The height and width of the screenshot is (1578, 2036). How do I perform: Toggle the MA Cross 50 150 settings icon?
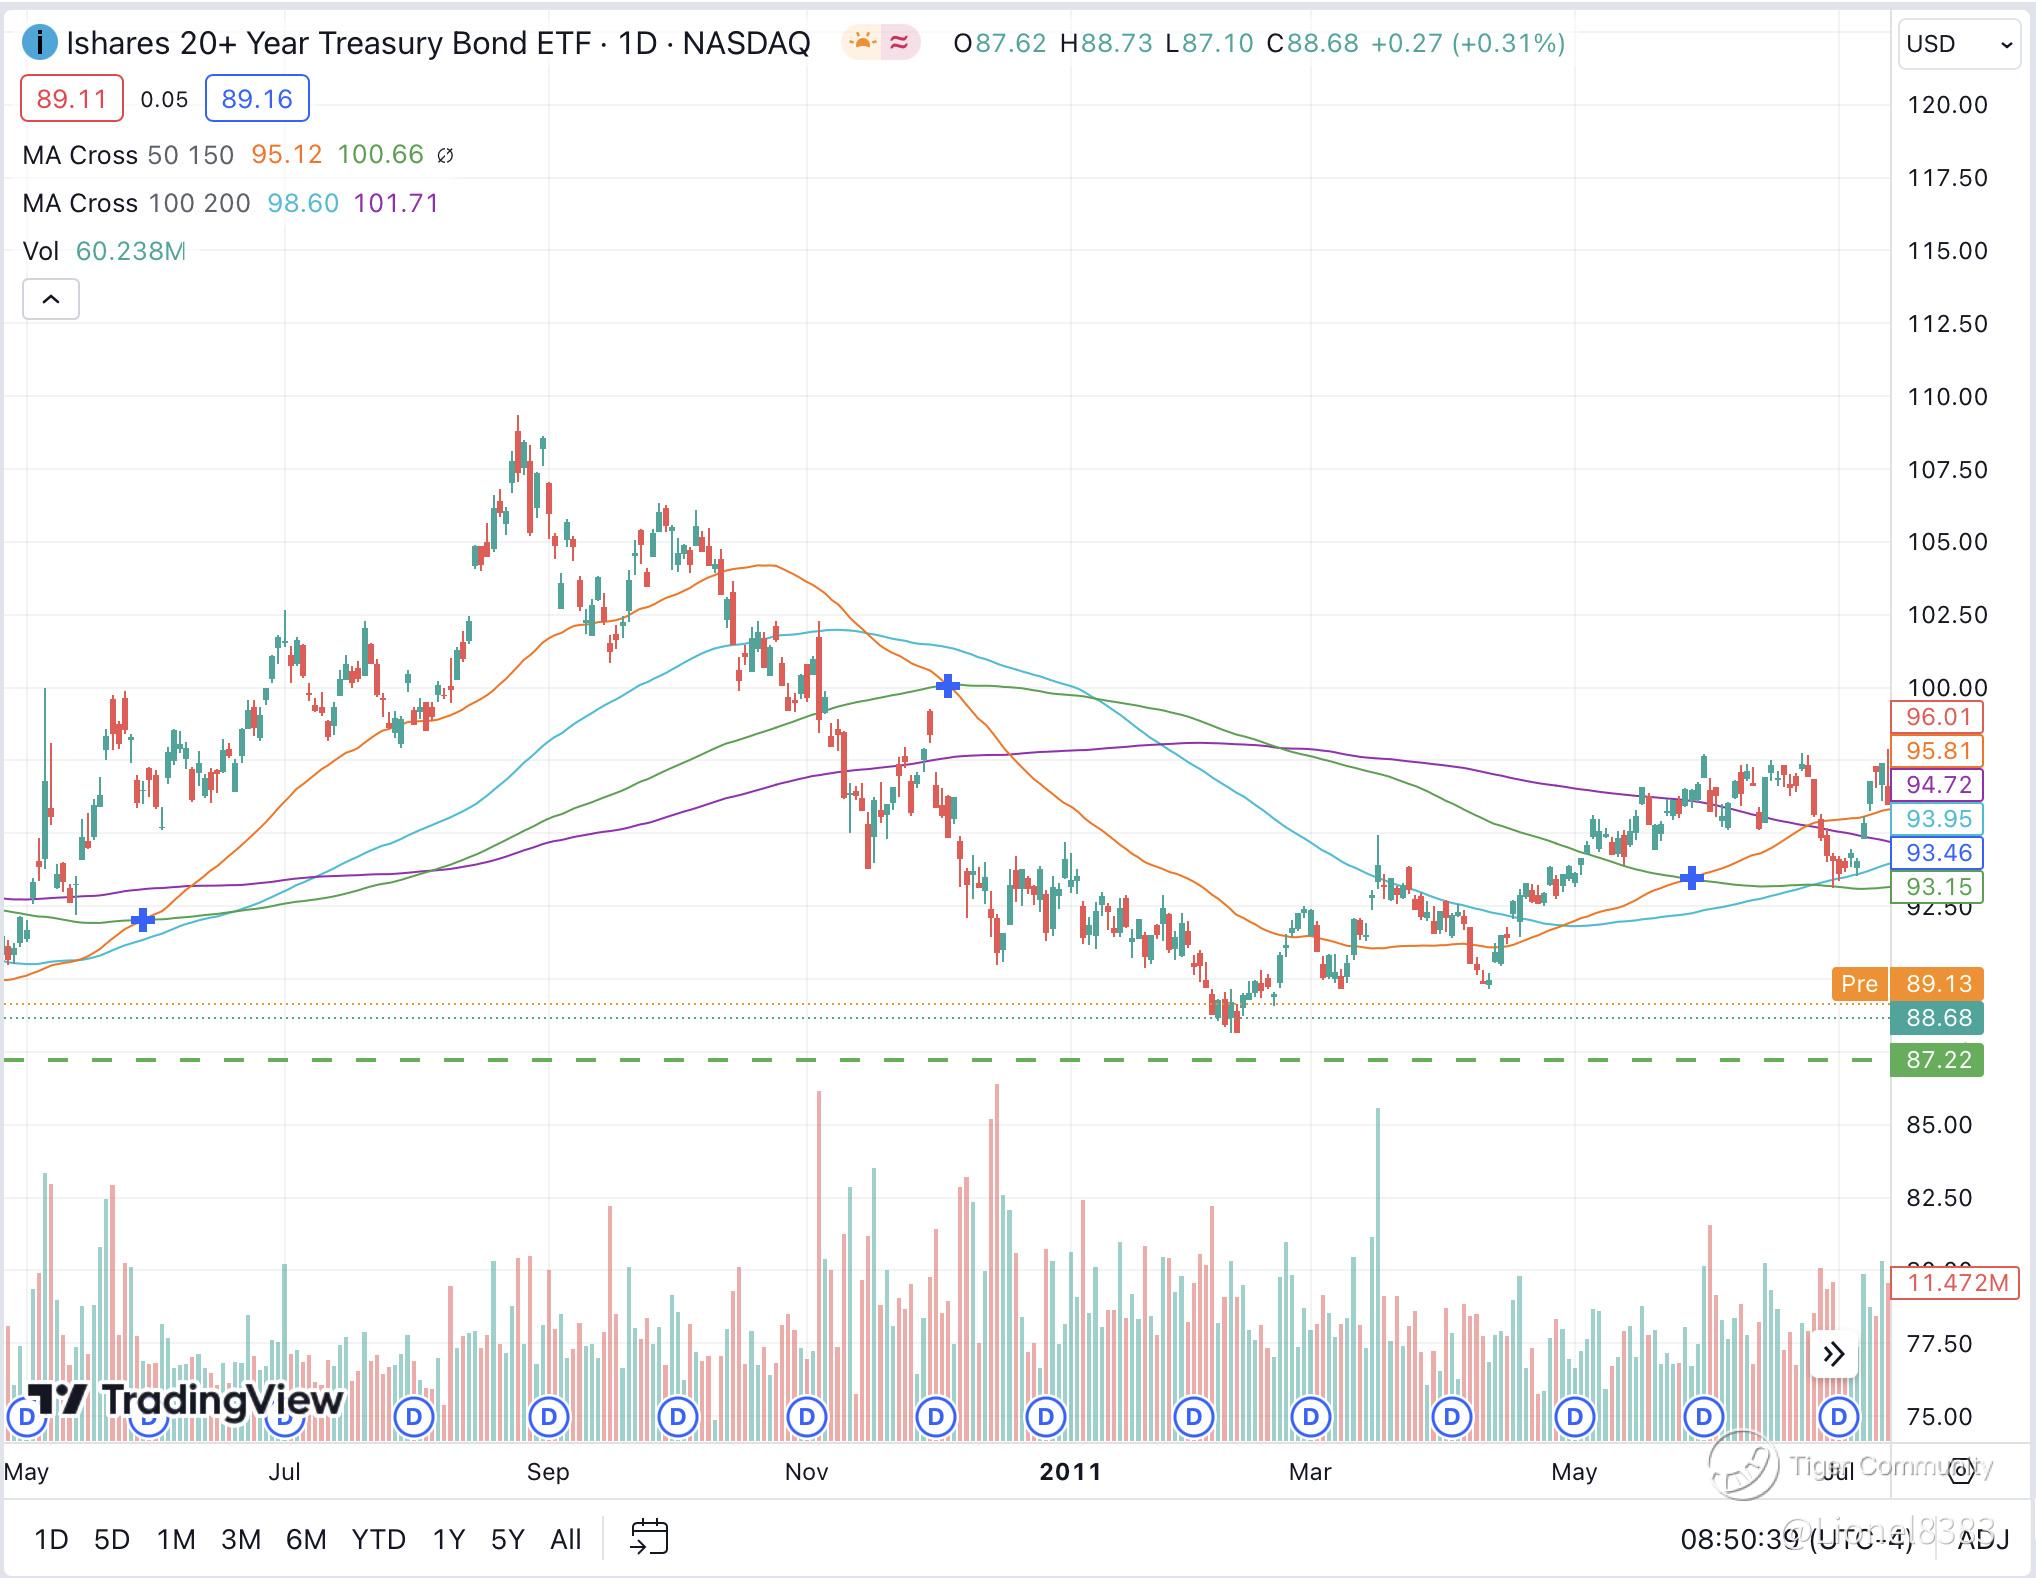[x=446, y=155]
